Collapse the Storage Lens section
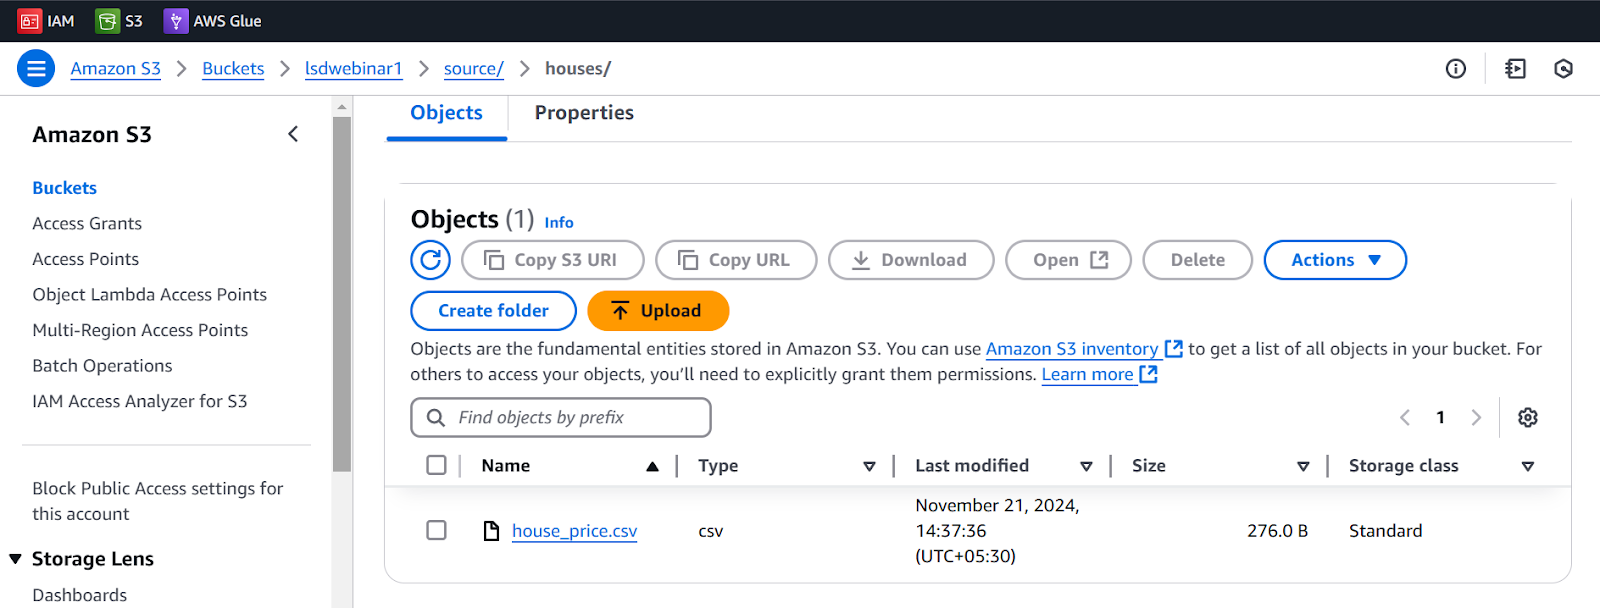Viewport: 1600px width, 608px height. point(15,559)
